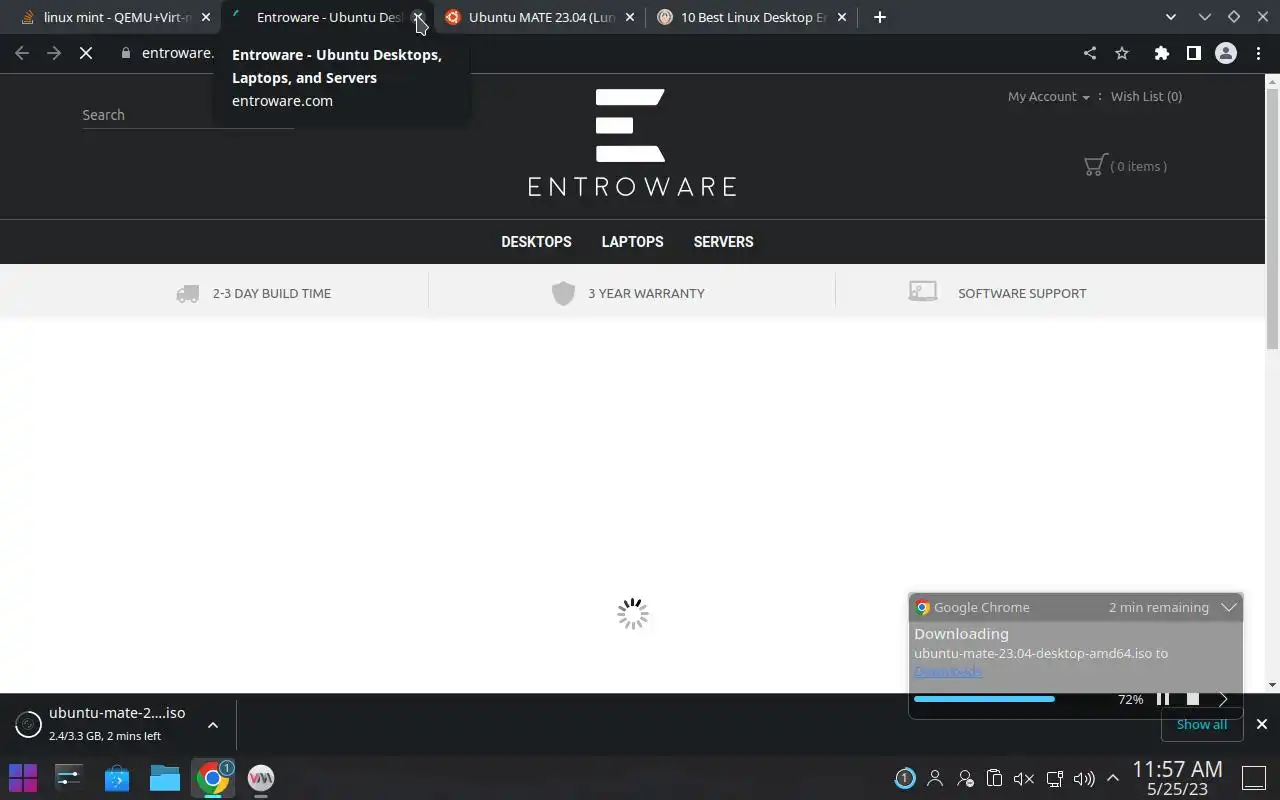The image size is (1280, 800).
Task: Click SOFTWARE SUPPORT text
Action: click(x=1022, y=293)
